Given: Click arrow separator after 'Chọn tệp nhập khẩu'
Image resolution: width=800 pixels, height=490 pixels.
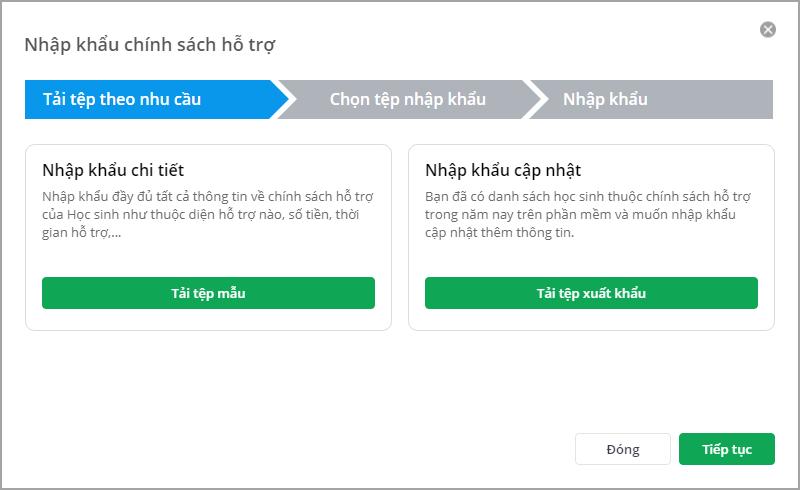Looking at the screenshot, I should [x=538, y=99].
